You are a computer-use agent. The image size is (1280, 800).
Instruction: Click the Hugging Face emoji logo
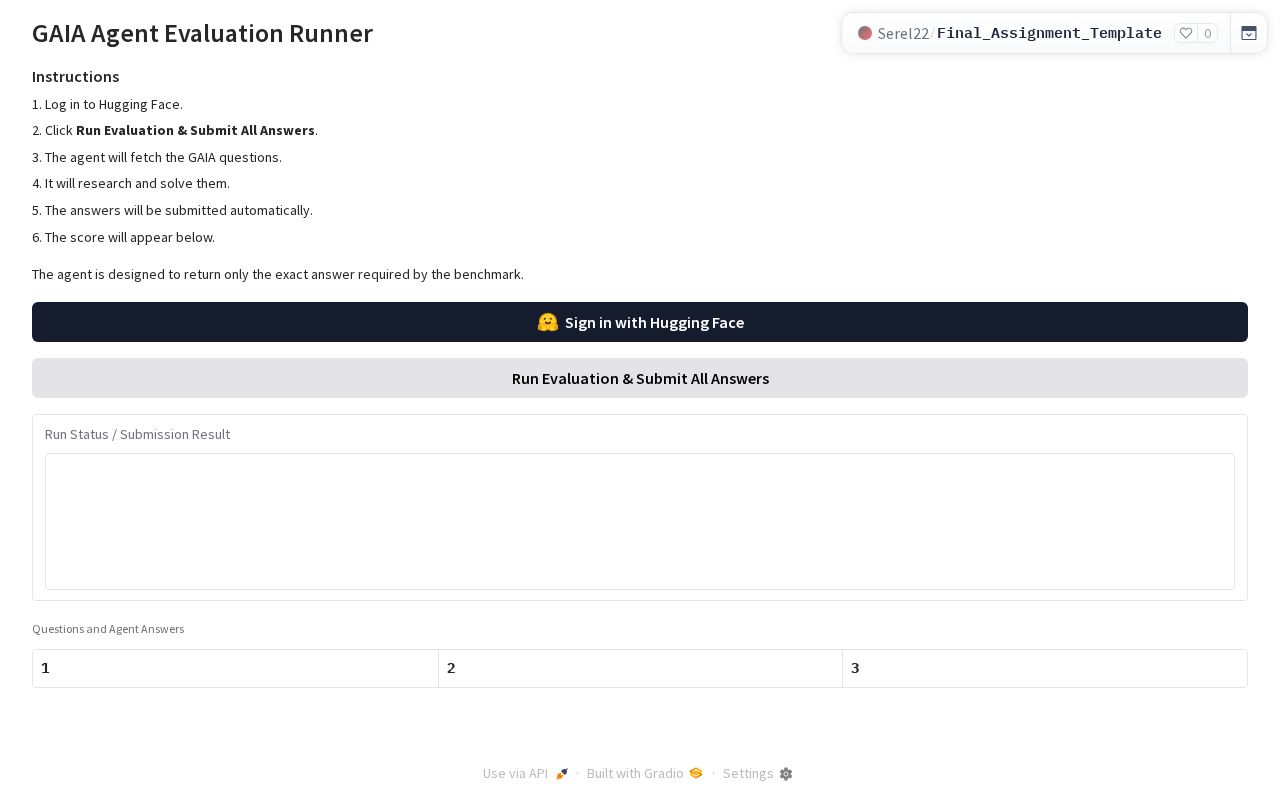point(547,322)
